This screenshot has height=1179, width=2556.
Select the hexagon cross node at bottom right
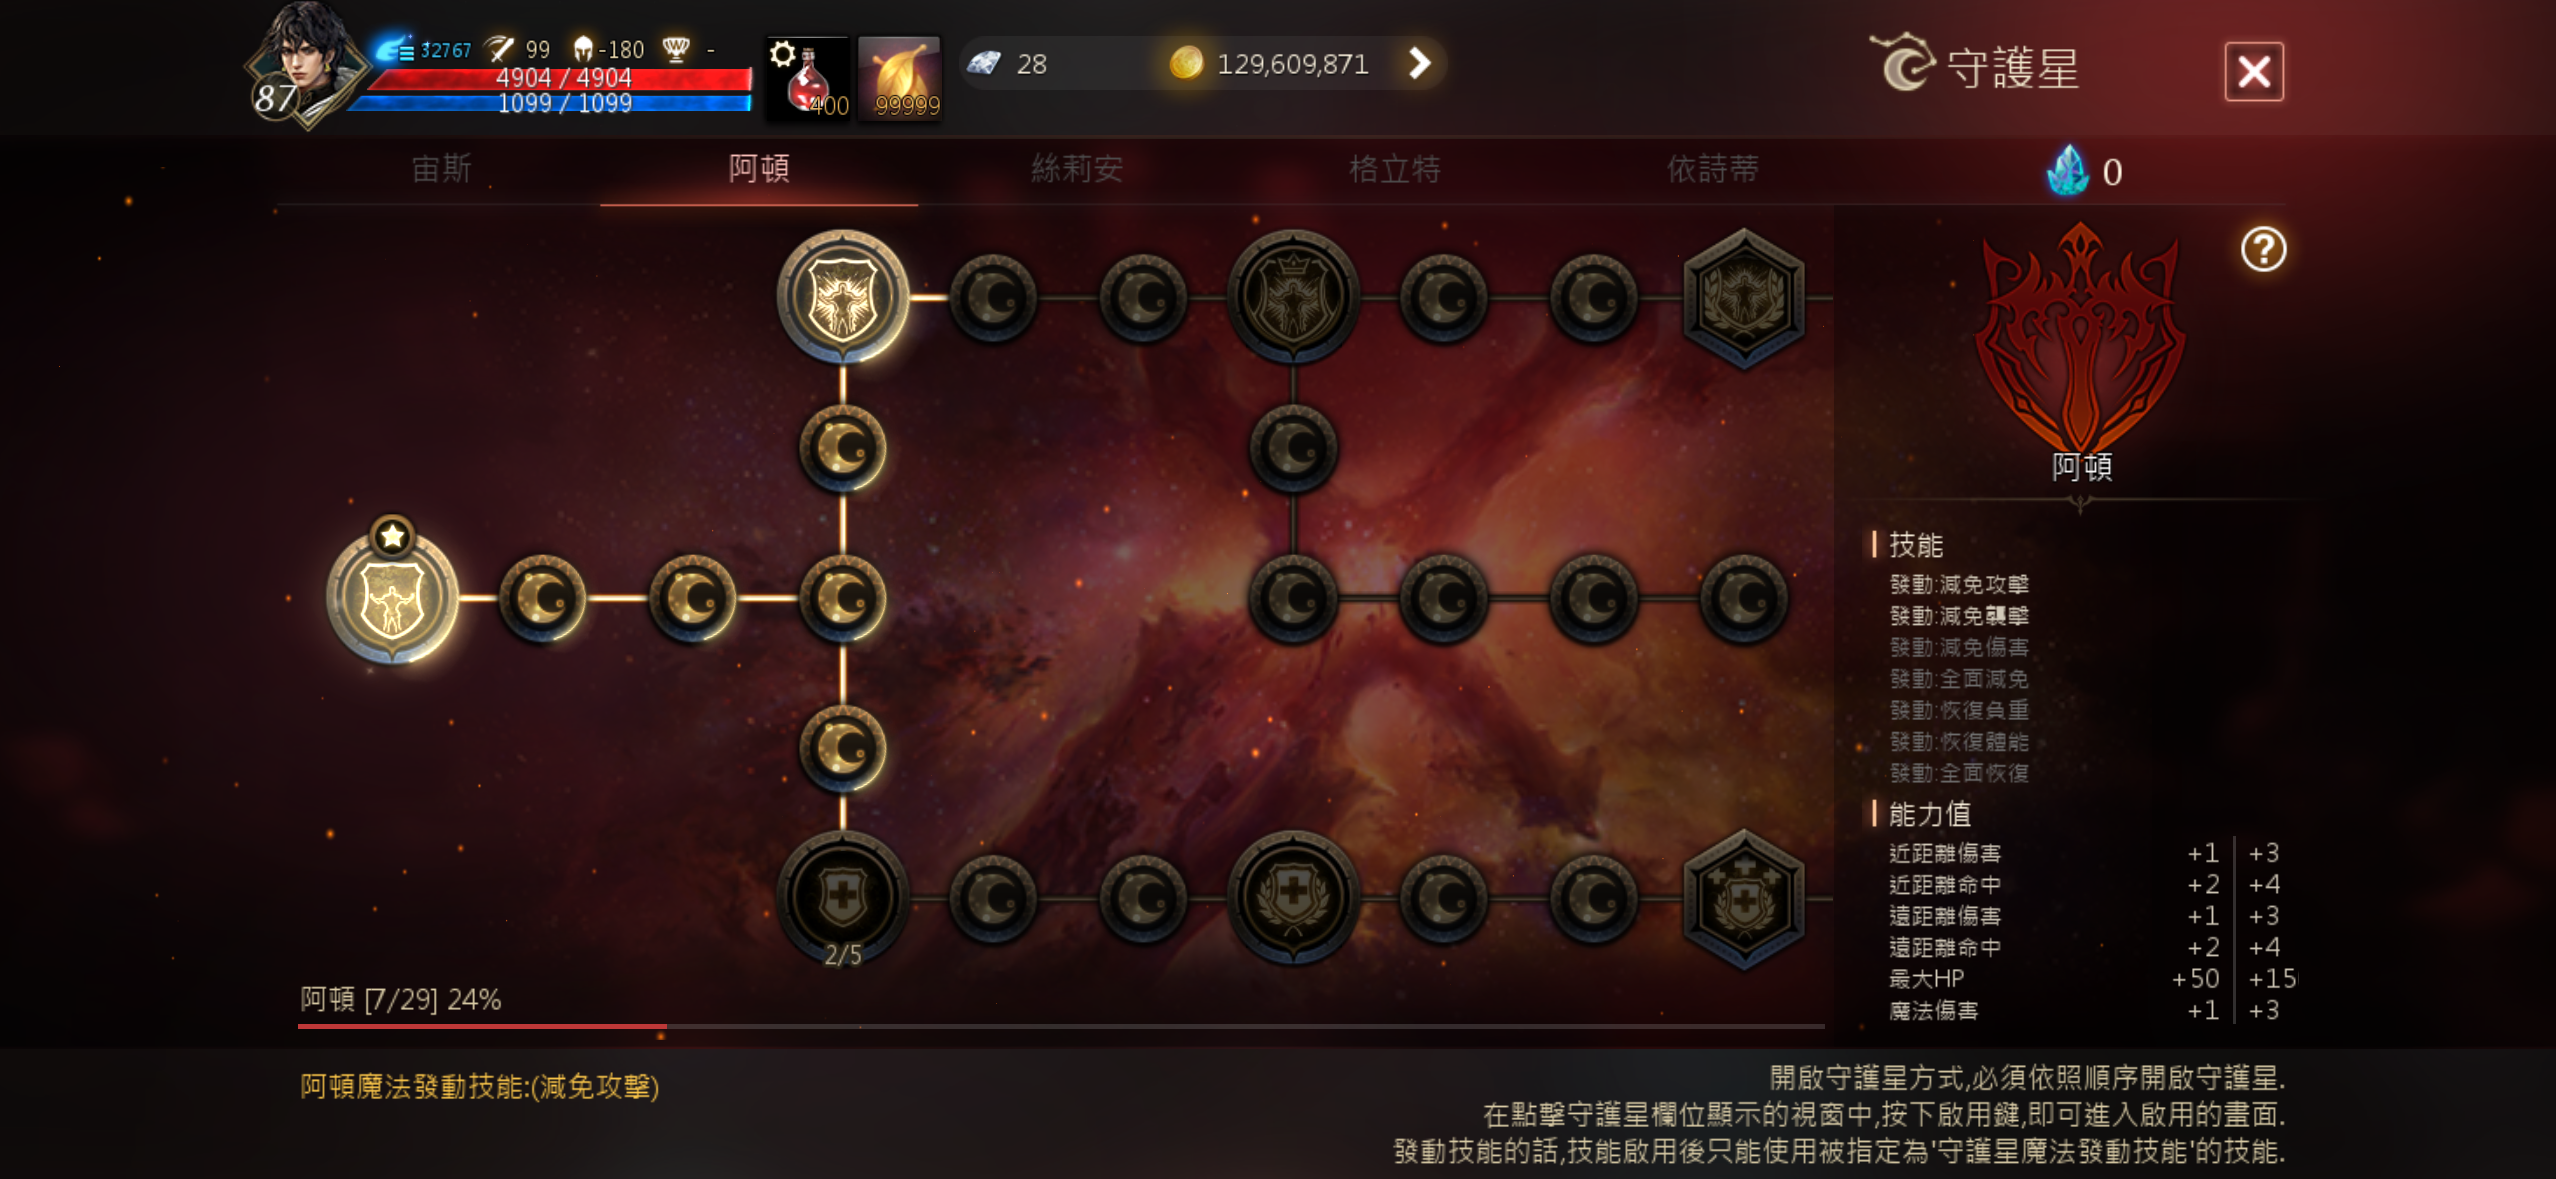pos(1744,898)
